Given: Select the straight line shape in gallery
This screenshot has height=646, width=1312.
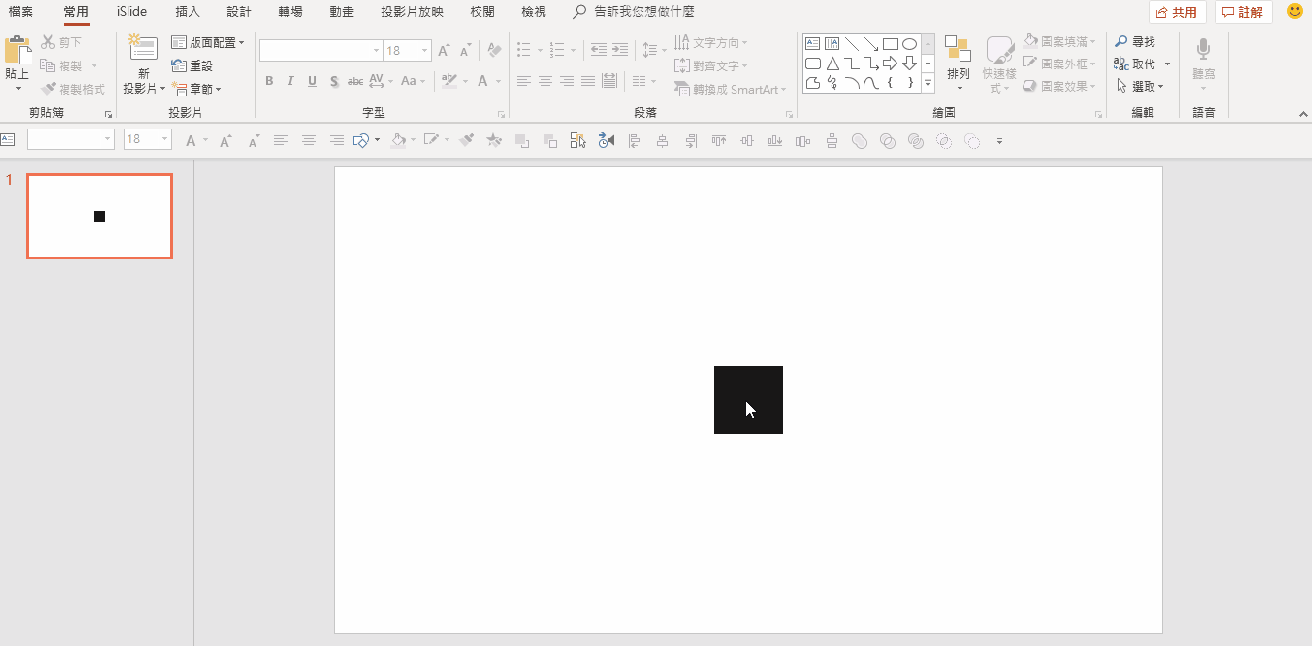Looking at the screenshot, I should click(x=851, y=43).
